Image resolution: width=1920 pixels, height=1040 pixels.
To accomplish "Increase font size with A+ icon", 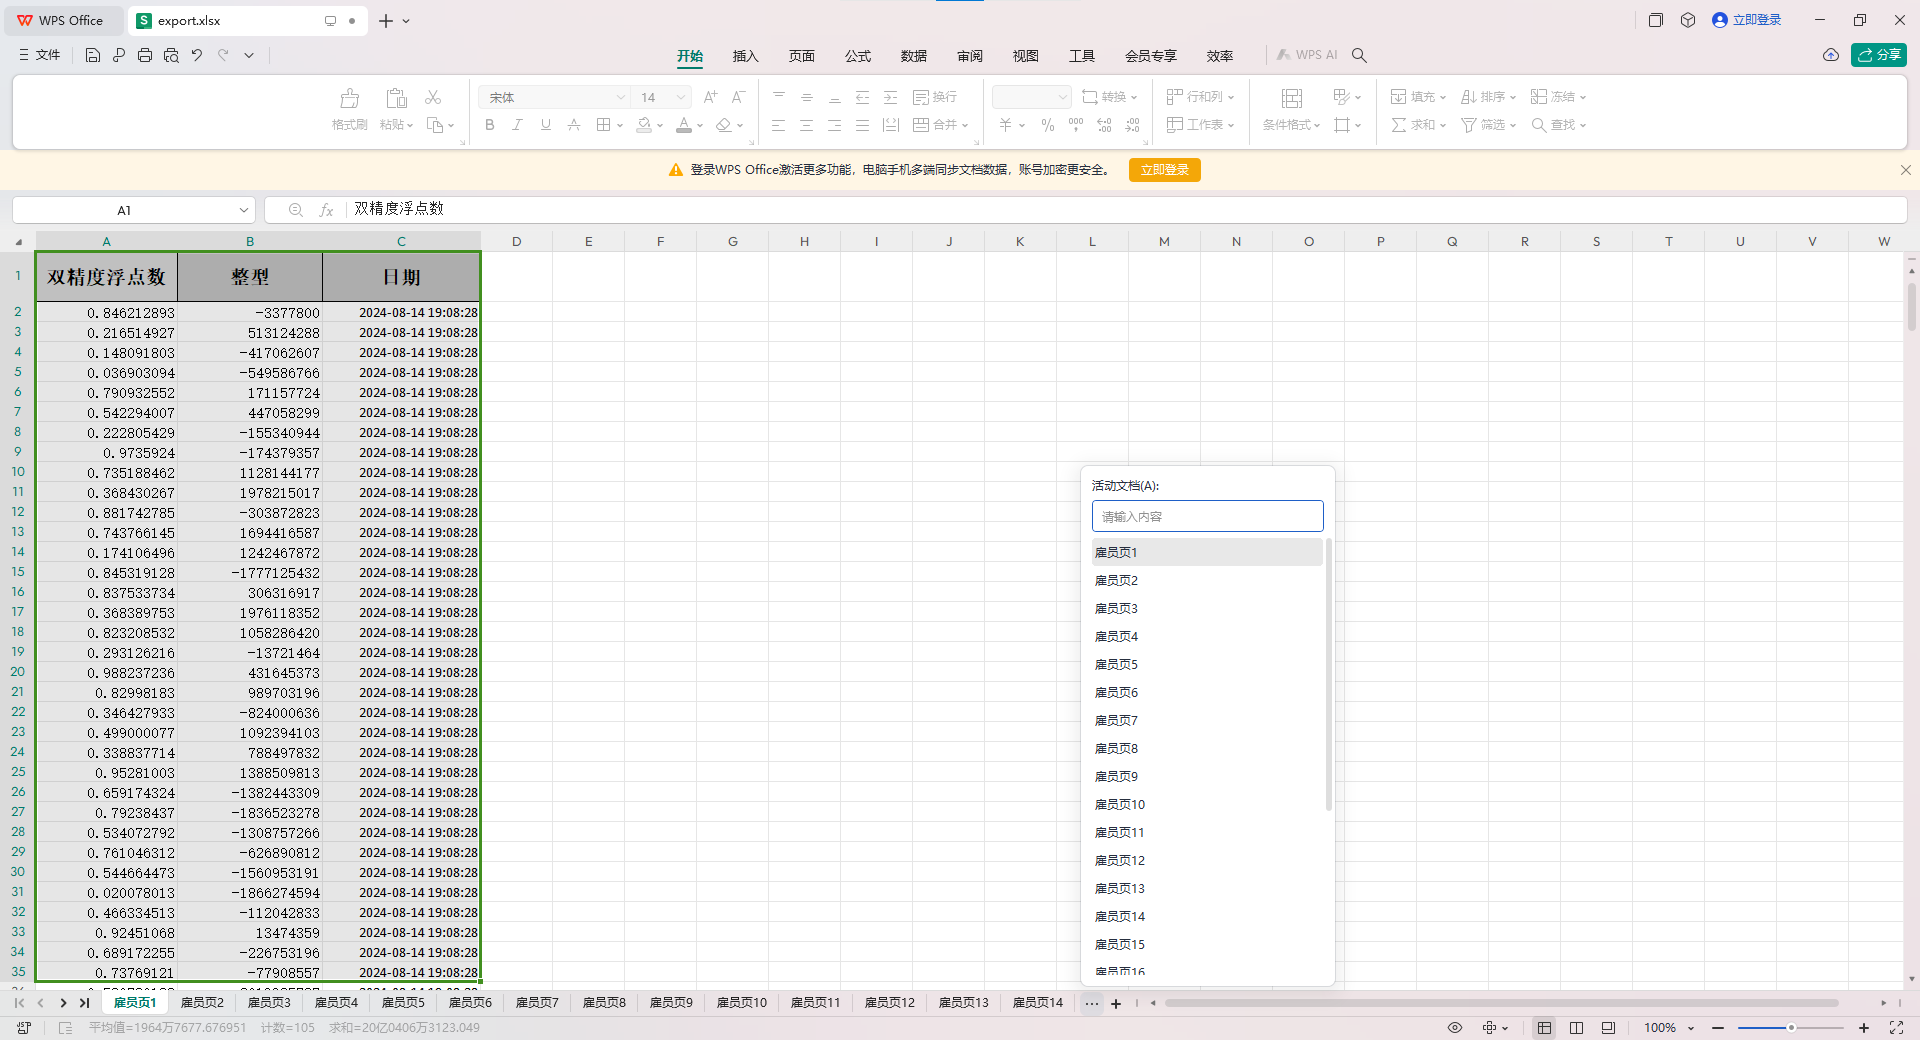I will pos(710,97).
